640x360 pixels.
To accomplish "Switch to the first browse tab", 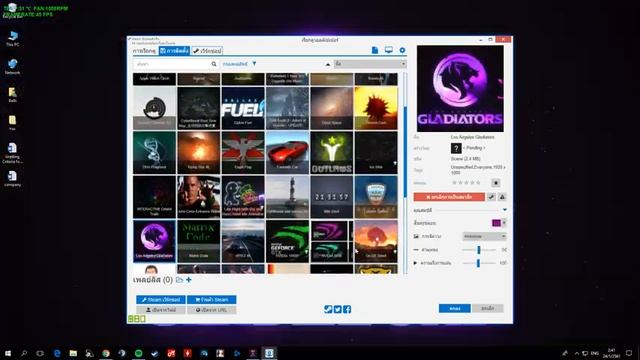I will coord(144,51).
